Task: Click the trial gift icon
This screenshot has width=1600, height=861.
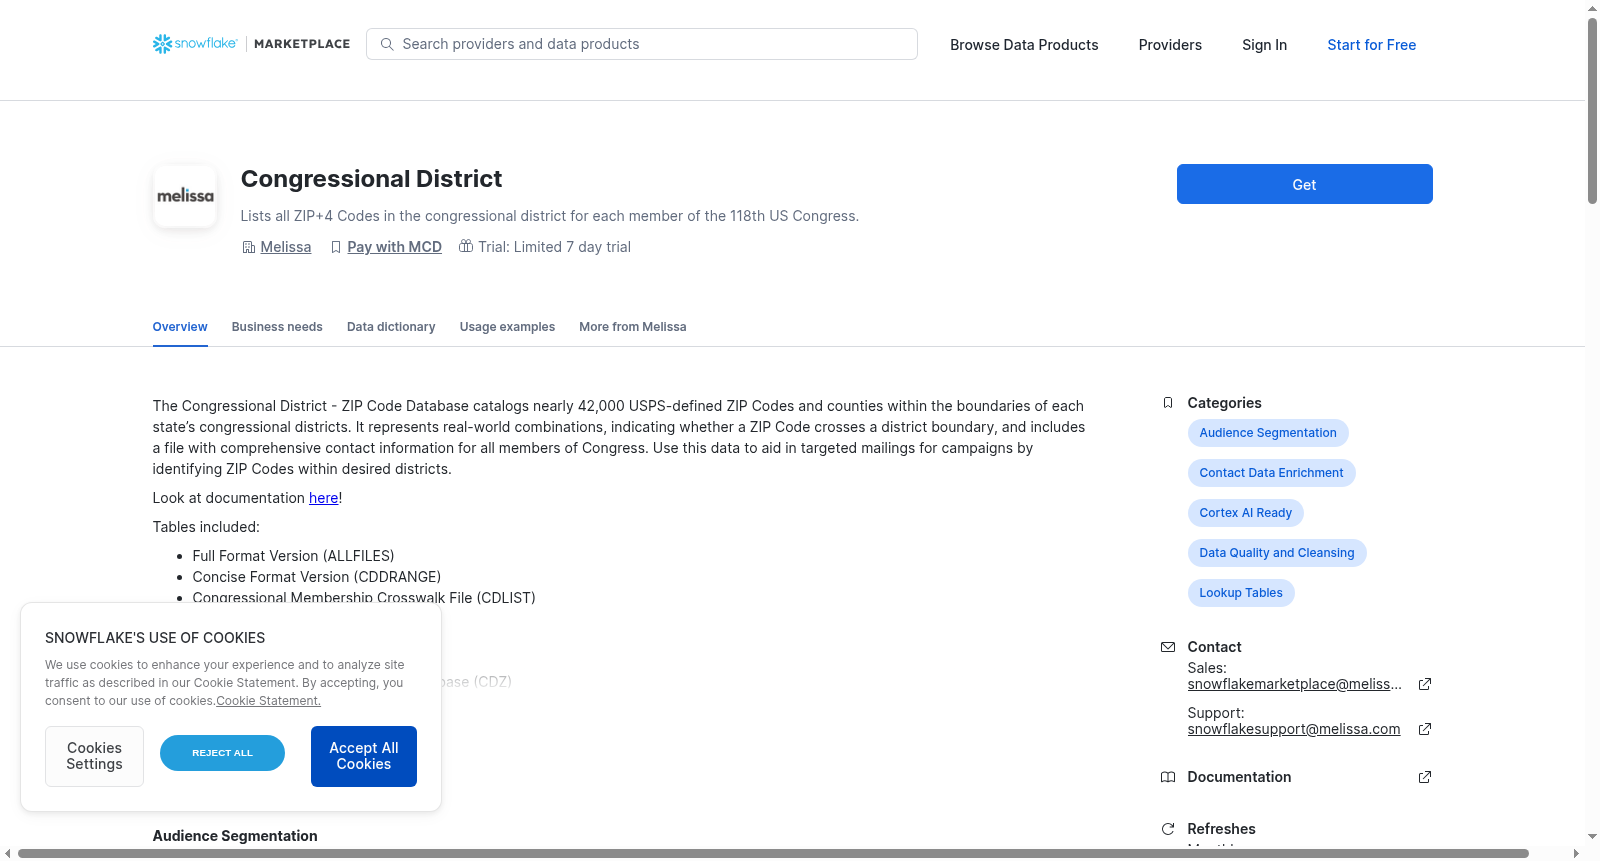Action: (466, 246)
